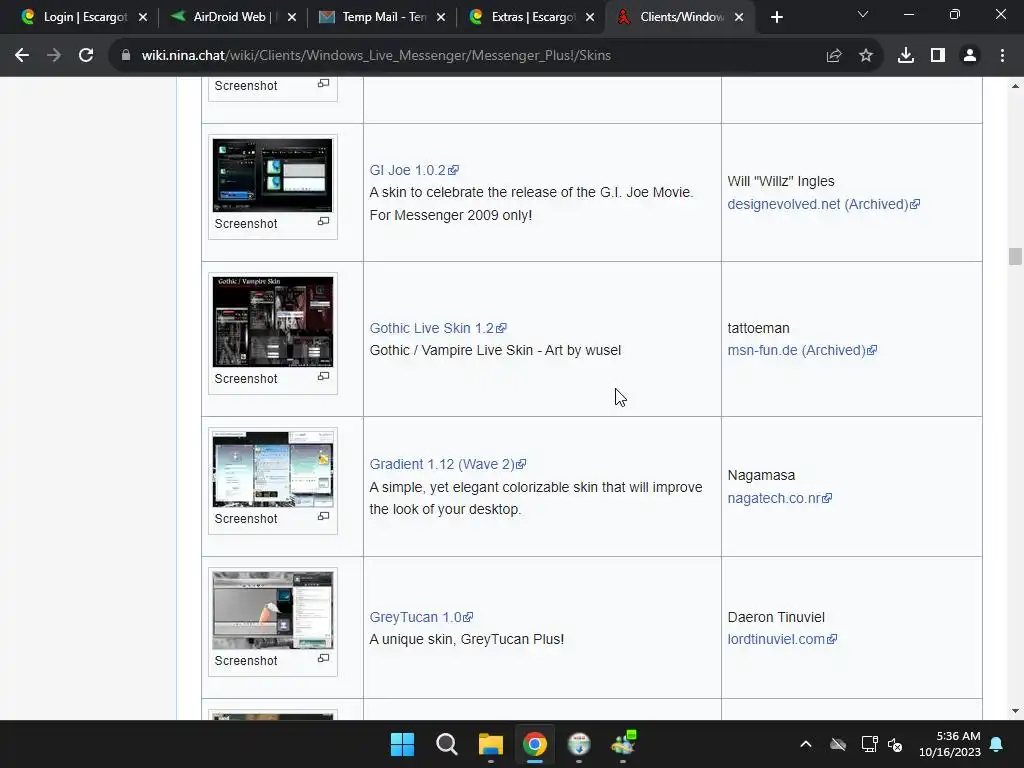Enlarge GI Joe screenshot via magnify icon
This screenshot has width=1024, height=768.
click(x=323, y=221)
